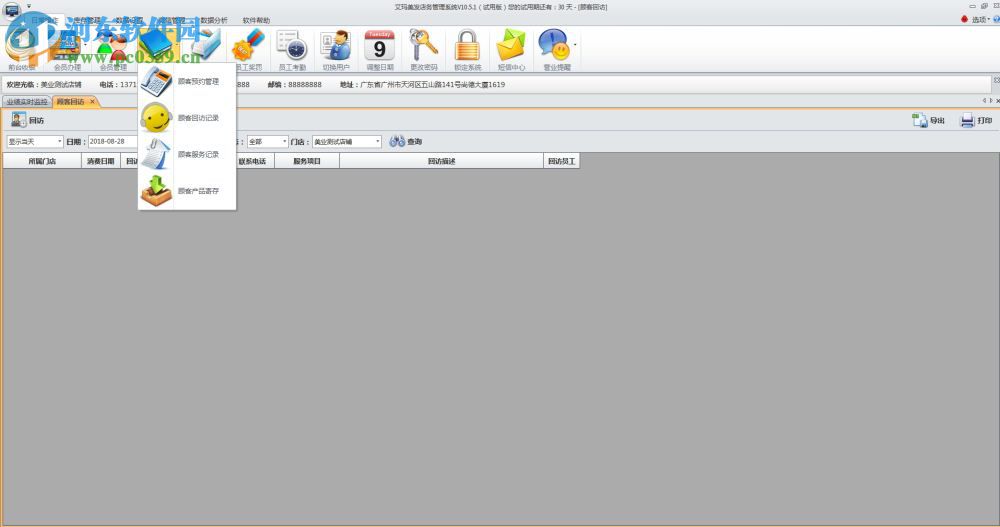Open the quick access arrow in the title bar
The width and height of the screenshot is (1000, 527).
click(x=29, y=6)
